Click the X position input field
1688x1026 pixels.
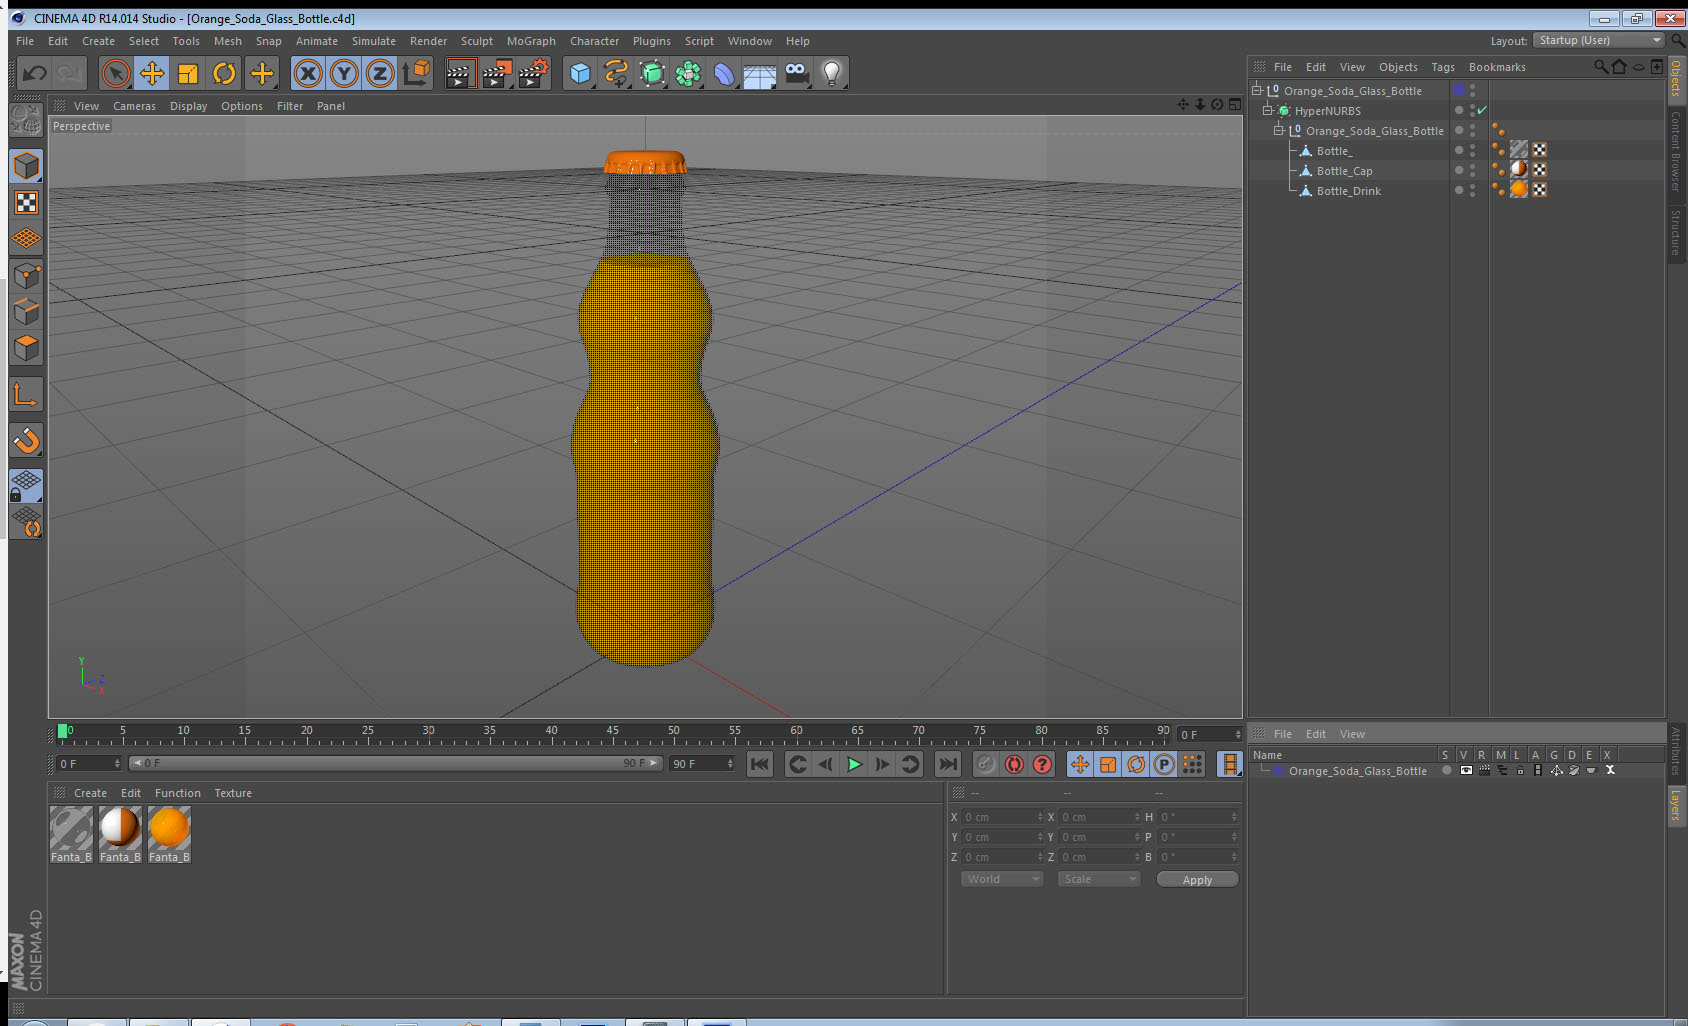[x=1003, y=817]
